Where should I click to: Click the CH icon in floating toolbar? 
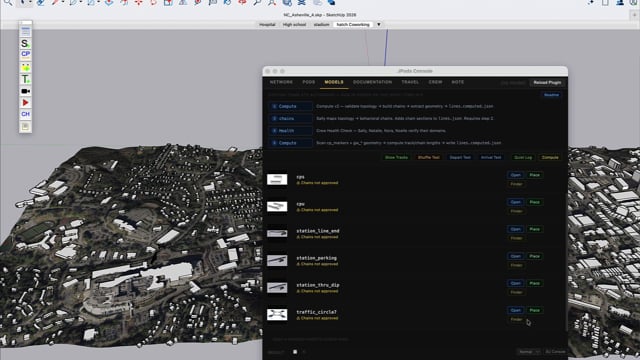click(25, 114)
